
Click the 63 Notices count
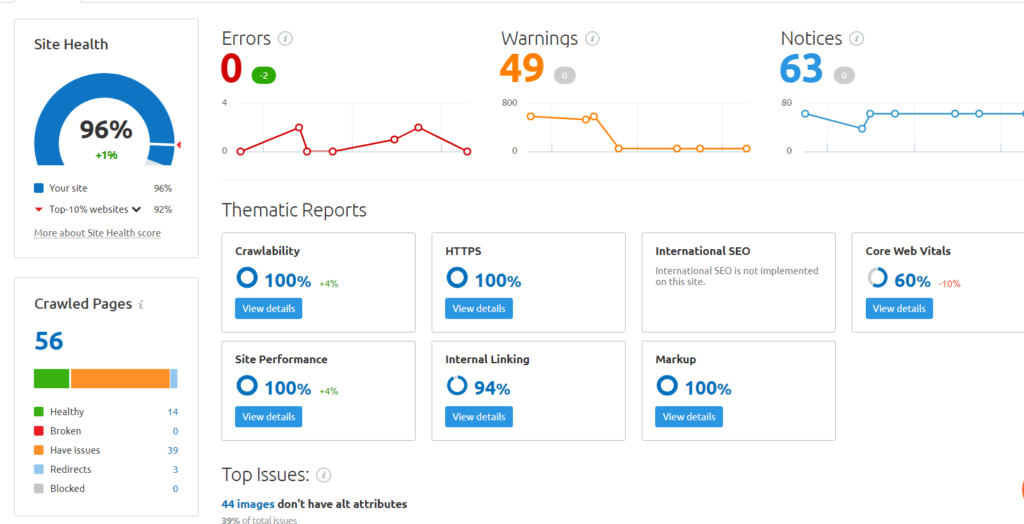tap(802, 69)
